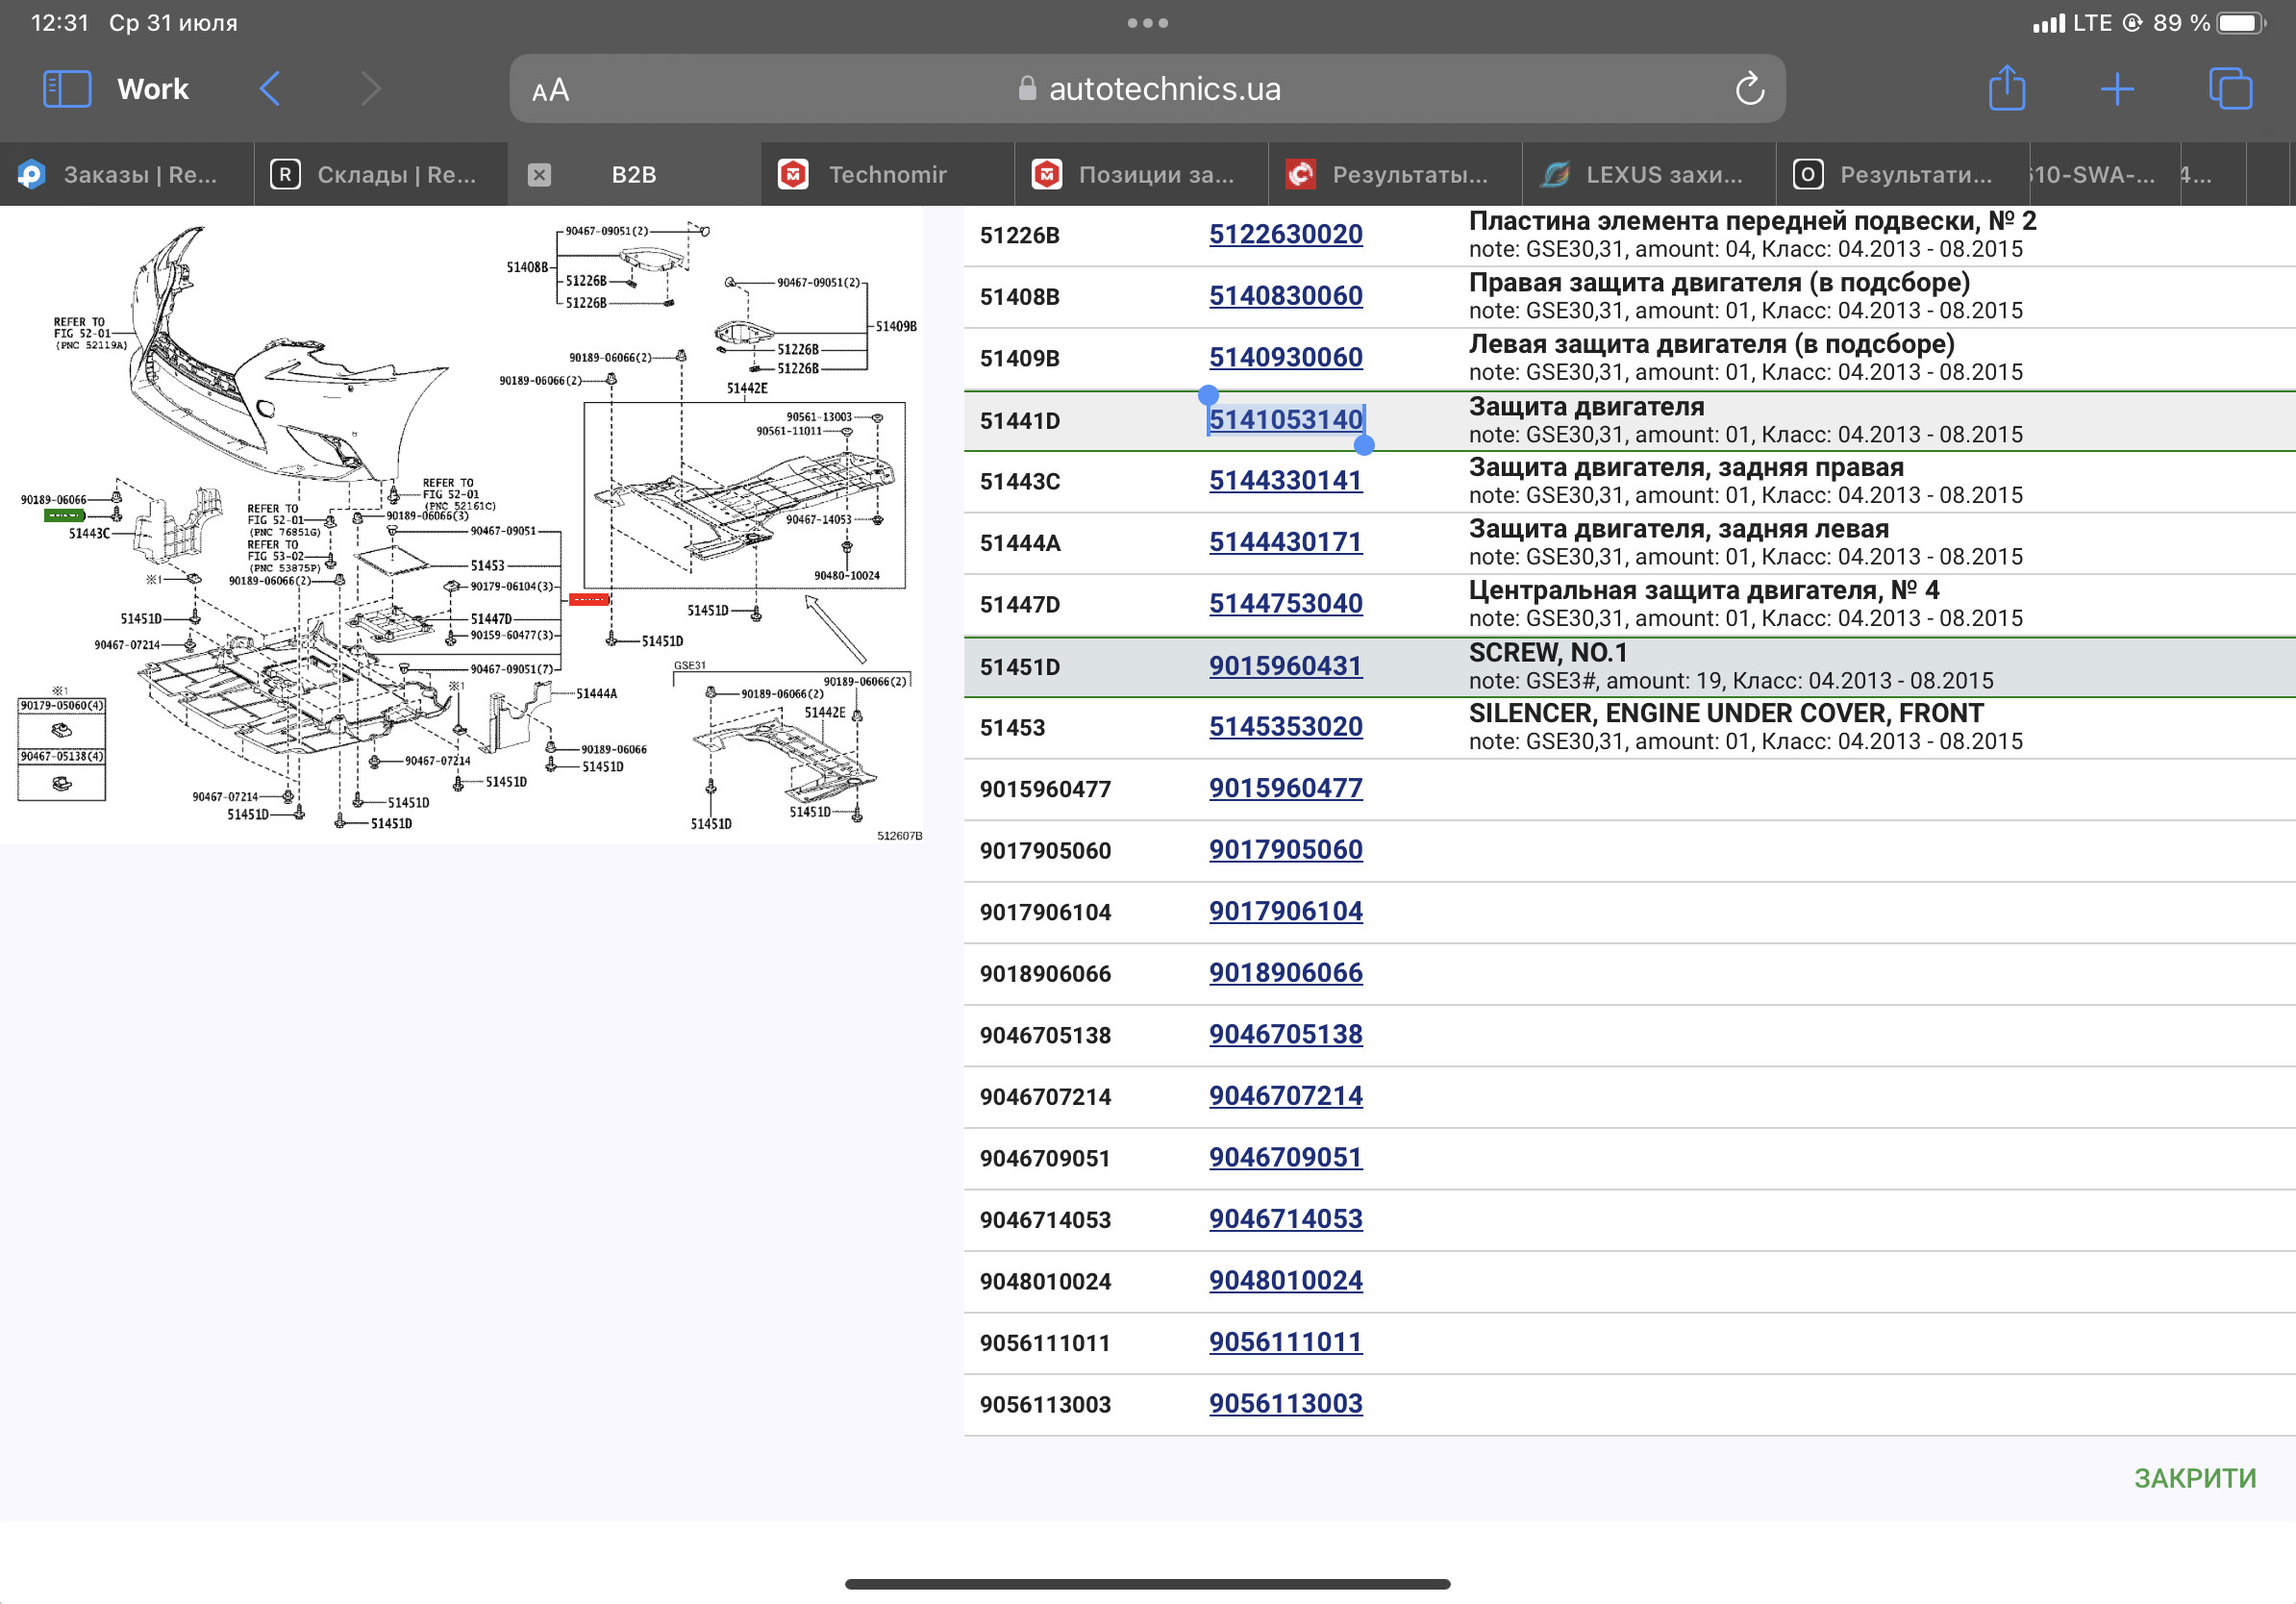
Task: Open the three-dots multitasking menu
Action: tap(1147, 23)
